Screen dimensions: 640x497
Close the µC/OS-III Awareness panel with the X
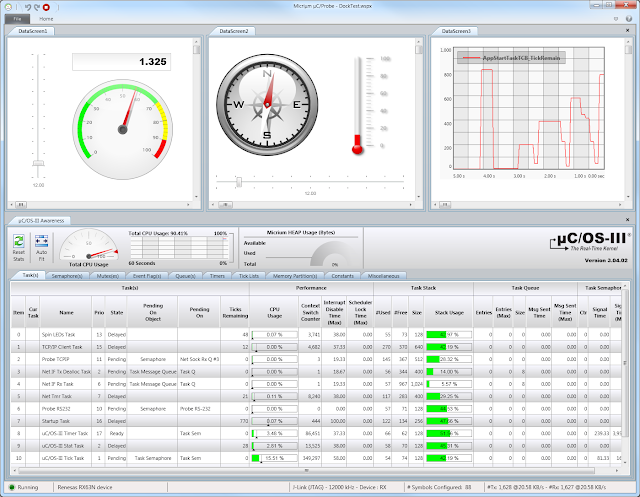(x=627, y=220)
